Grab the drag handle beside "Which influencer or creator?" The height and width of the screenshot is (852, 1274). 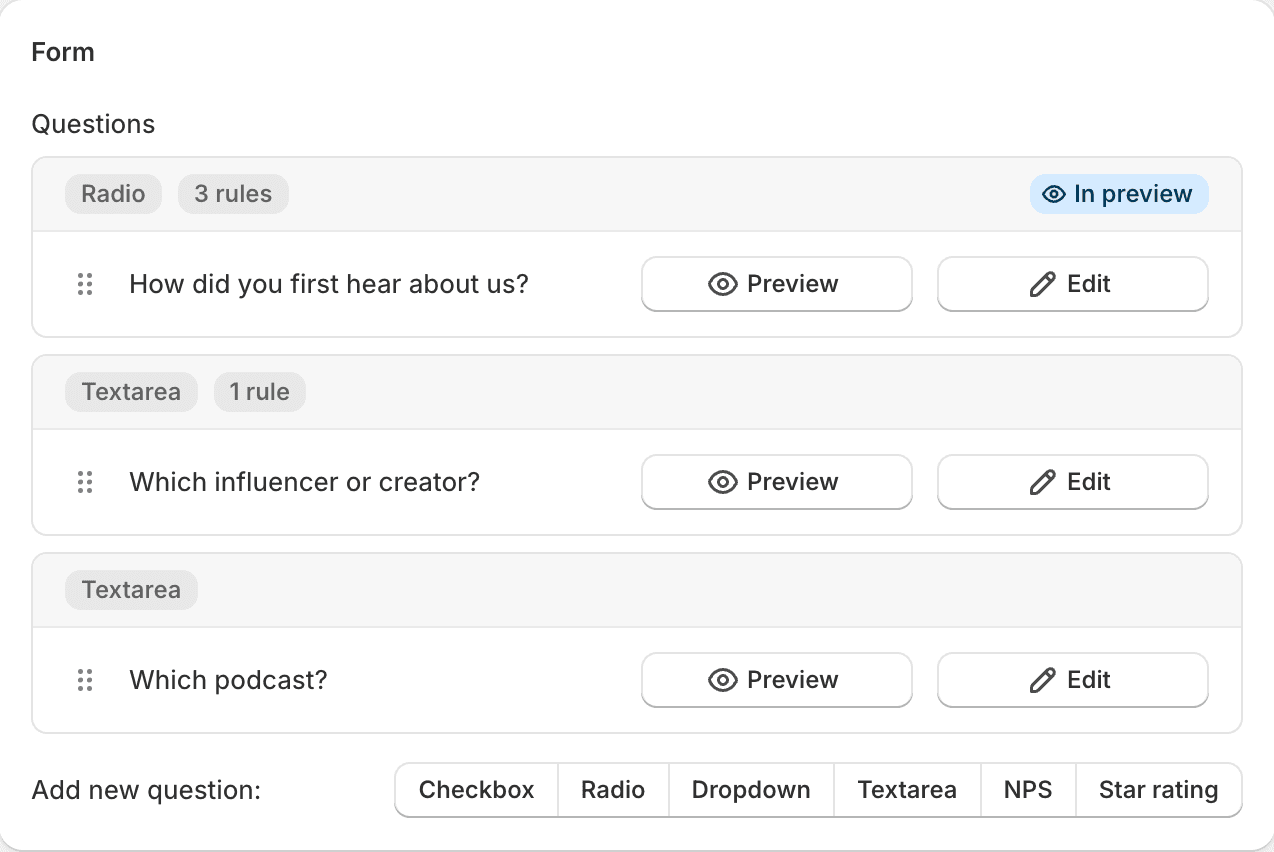tap(85, 482)
